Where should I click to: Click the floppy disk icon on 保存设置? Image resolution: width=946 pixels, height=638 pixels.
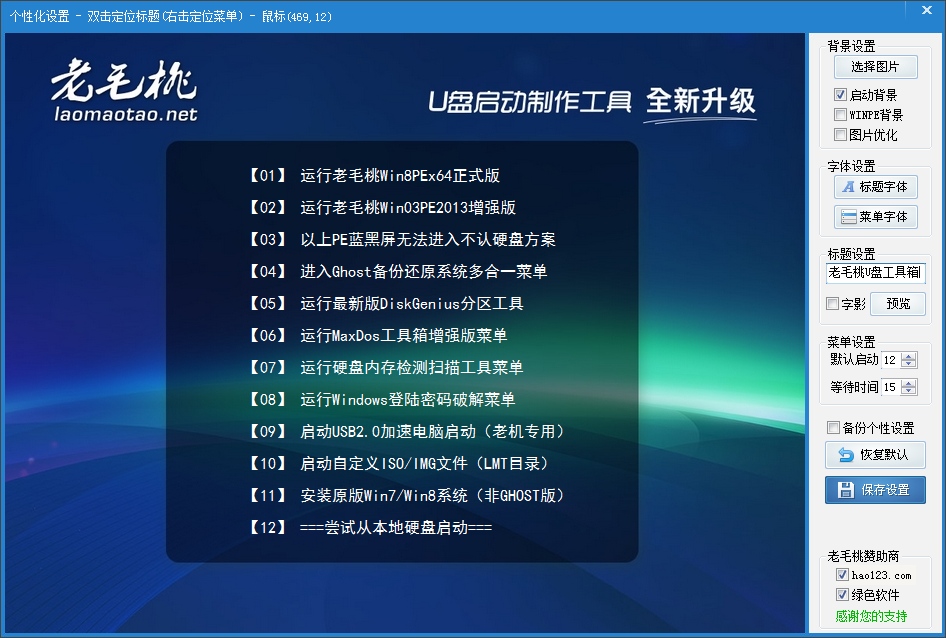[x=845, y=490]
